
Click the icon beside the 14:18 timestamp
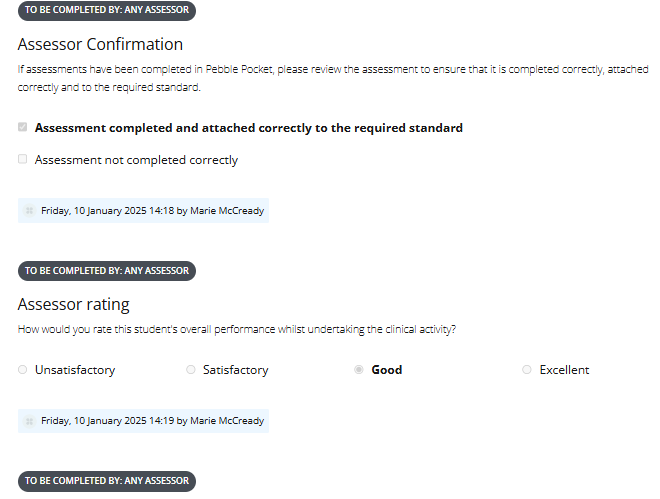pyautogui.click(x=29, y=210)
